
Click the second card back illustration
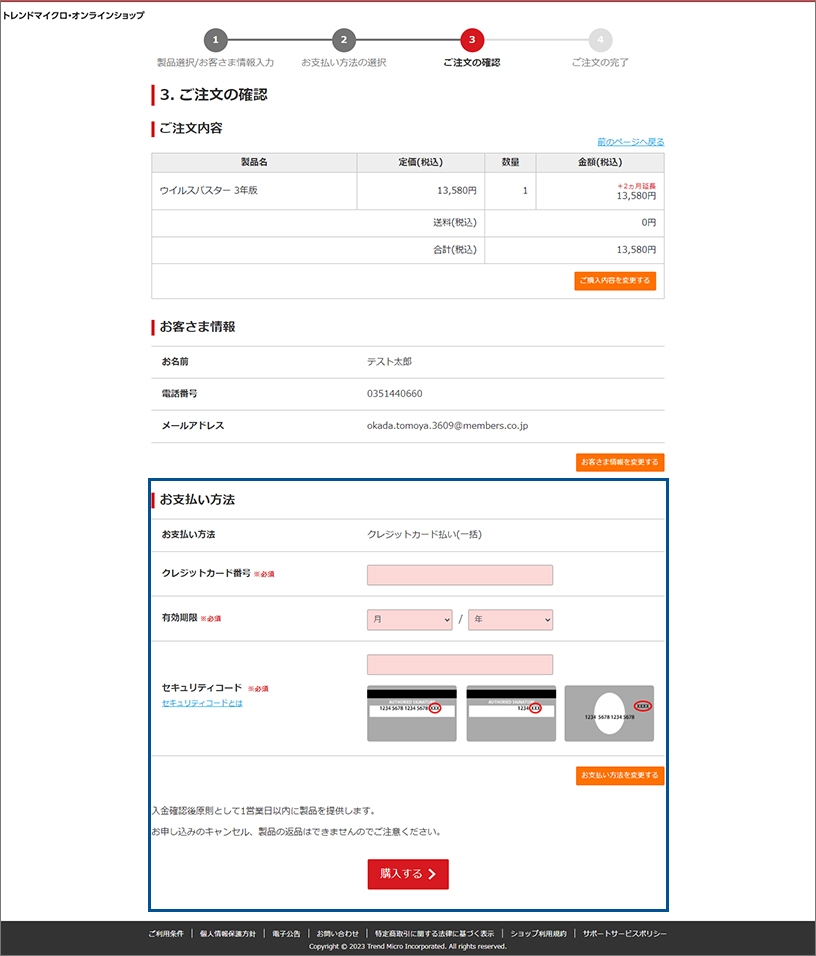511,713
